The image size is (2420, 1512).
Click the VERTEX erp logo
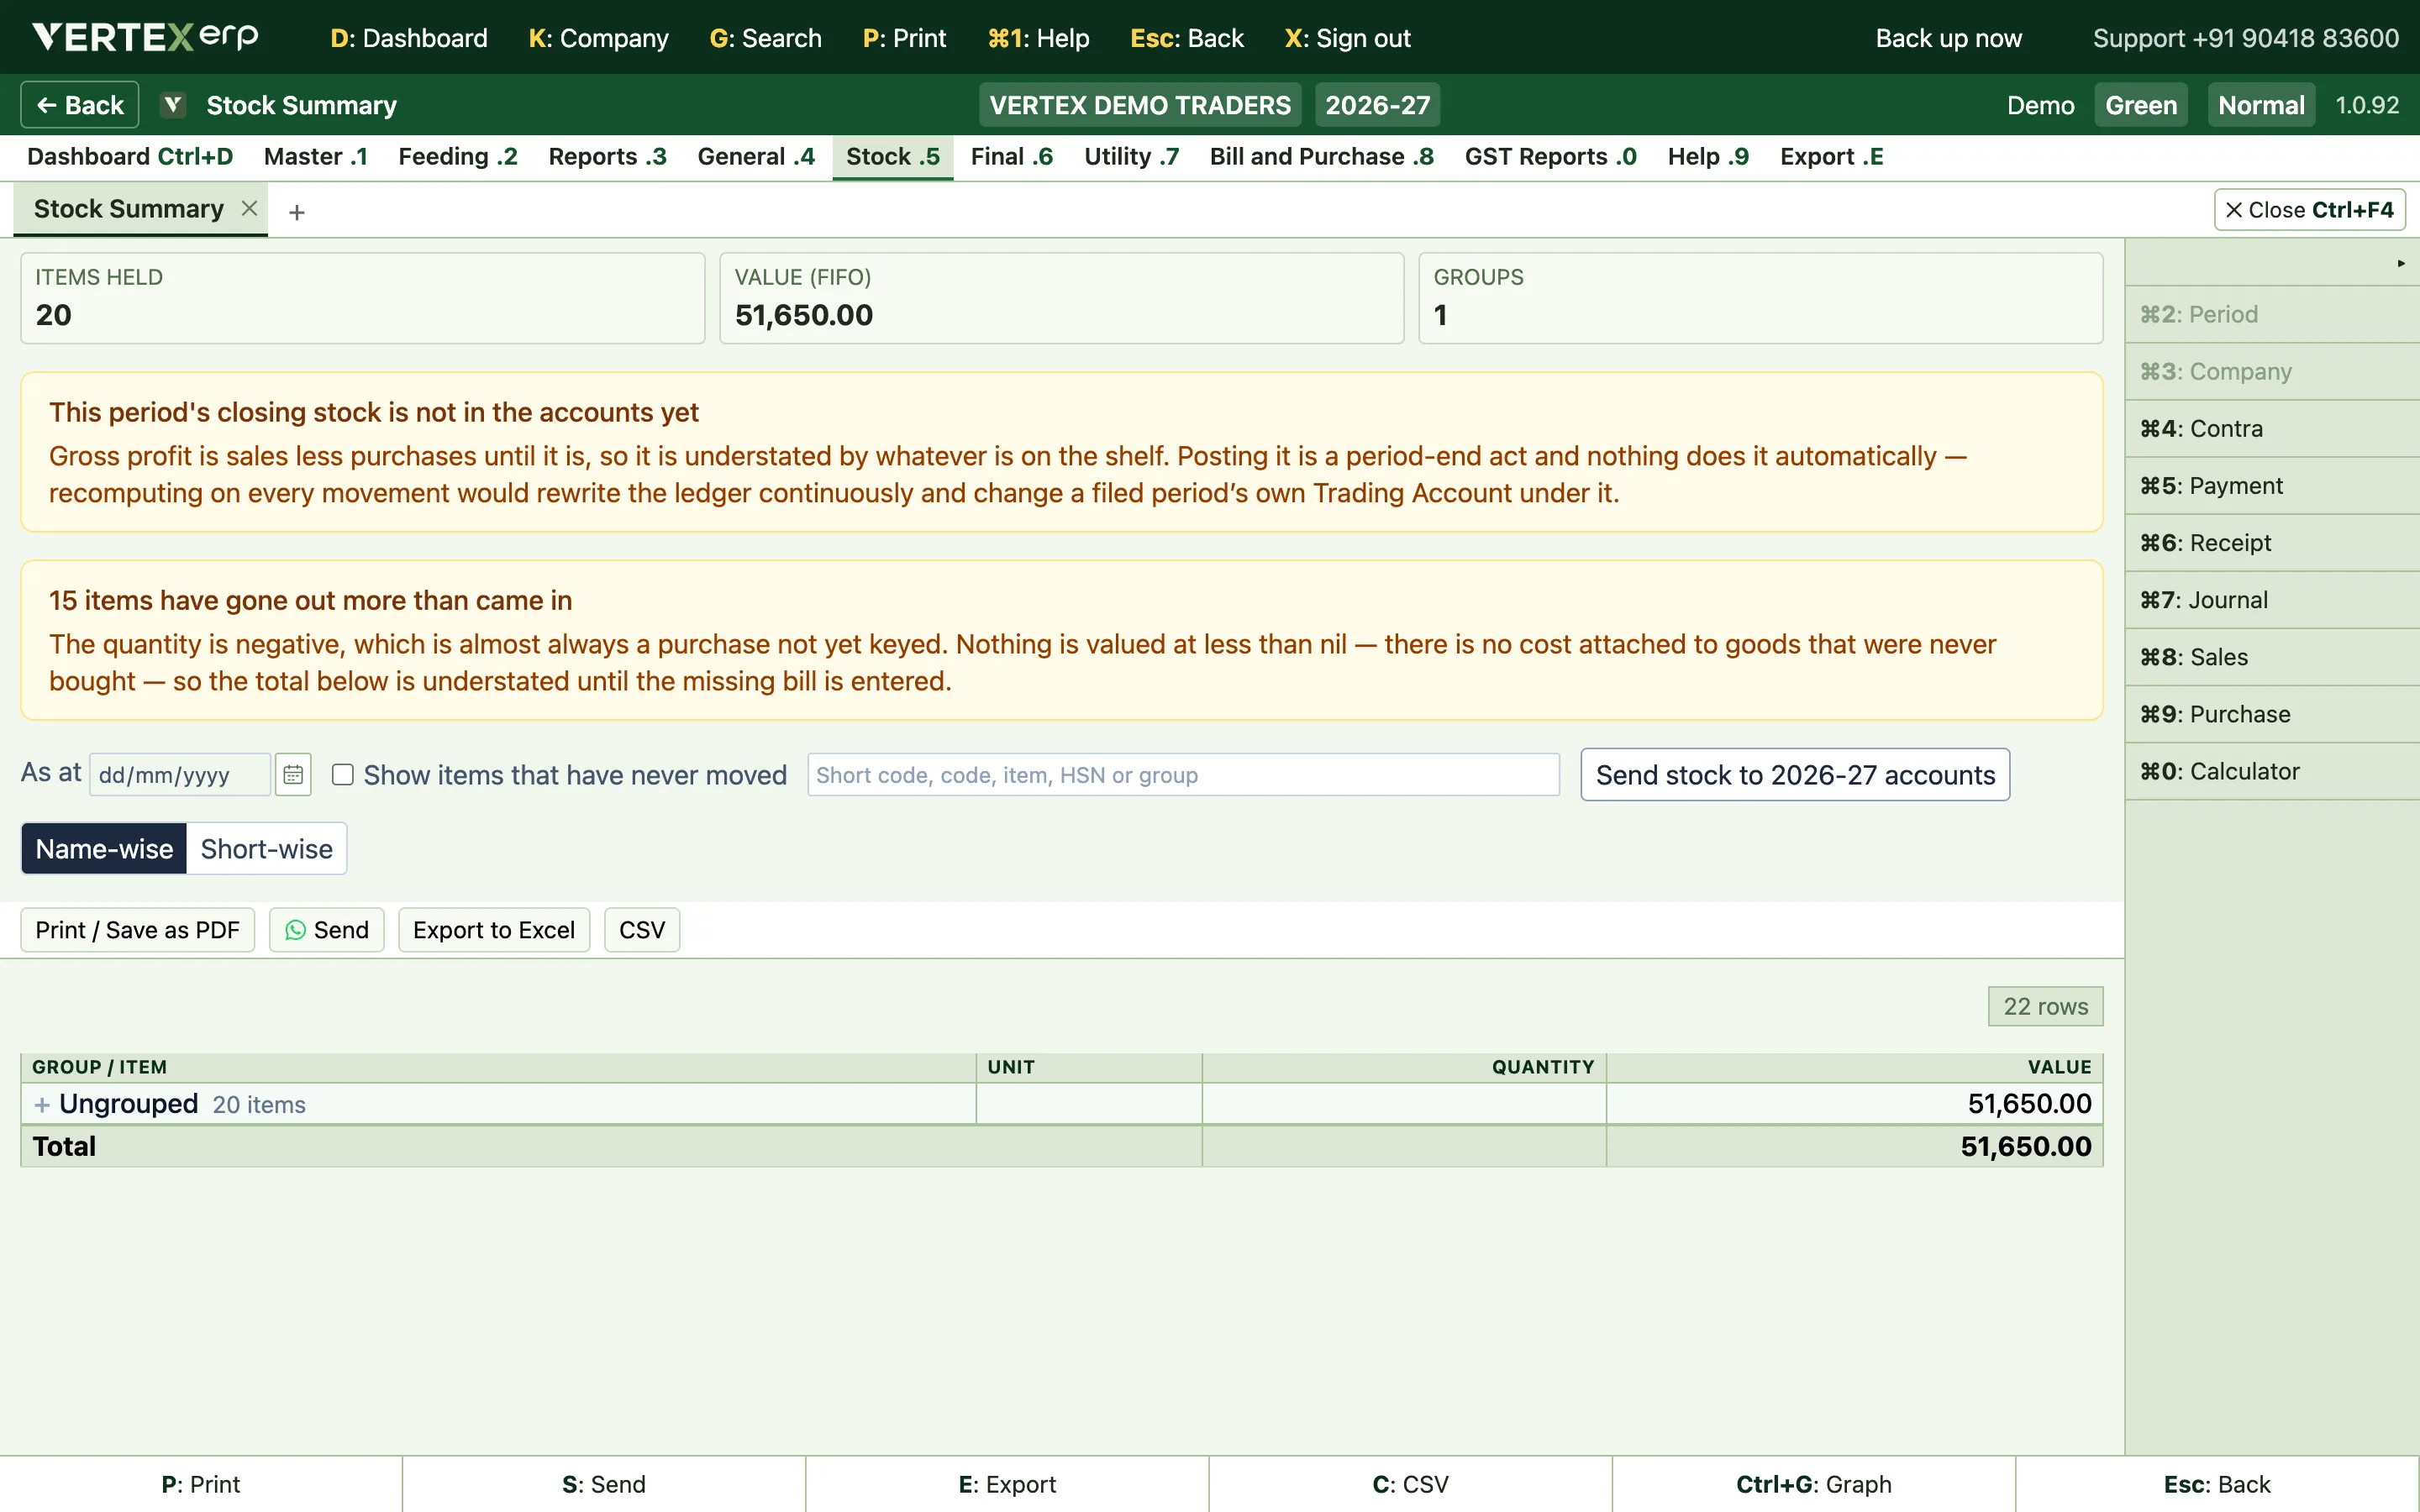tap(146, 37)
